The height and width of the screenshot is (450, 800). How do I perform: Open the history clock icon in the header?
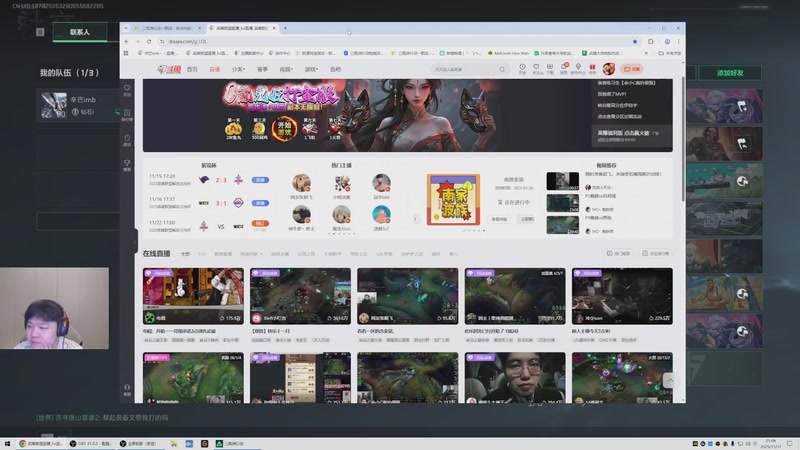pyautogui.click(x=522, y=69)
